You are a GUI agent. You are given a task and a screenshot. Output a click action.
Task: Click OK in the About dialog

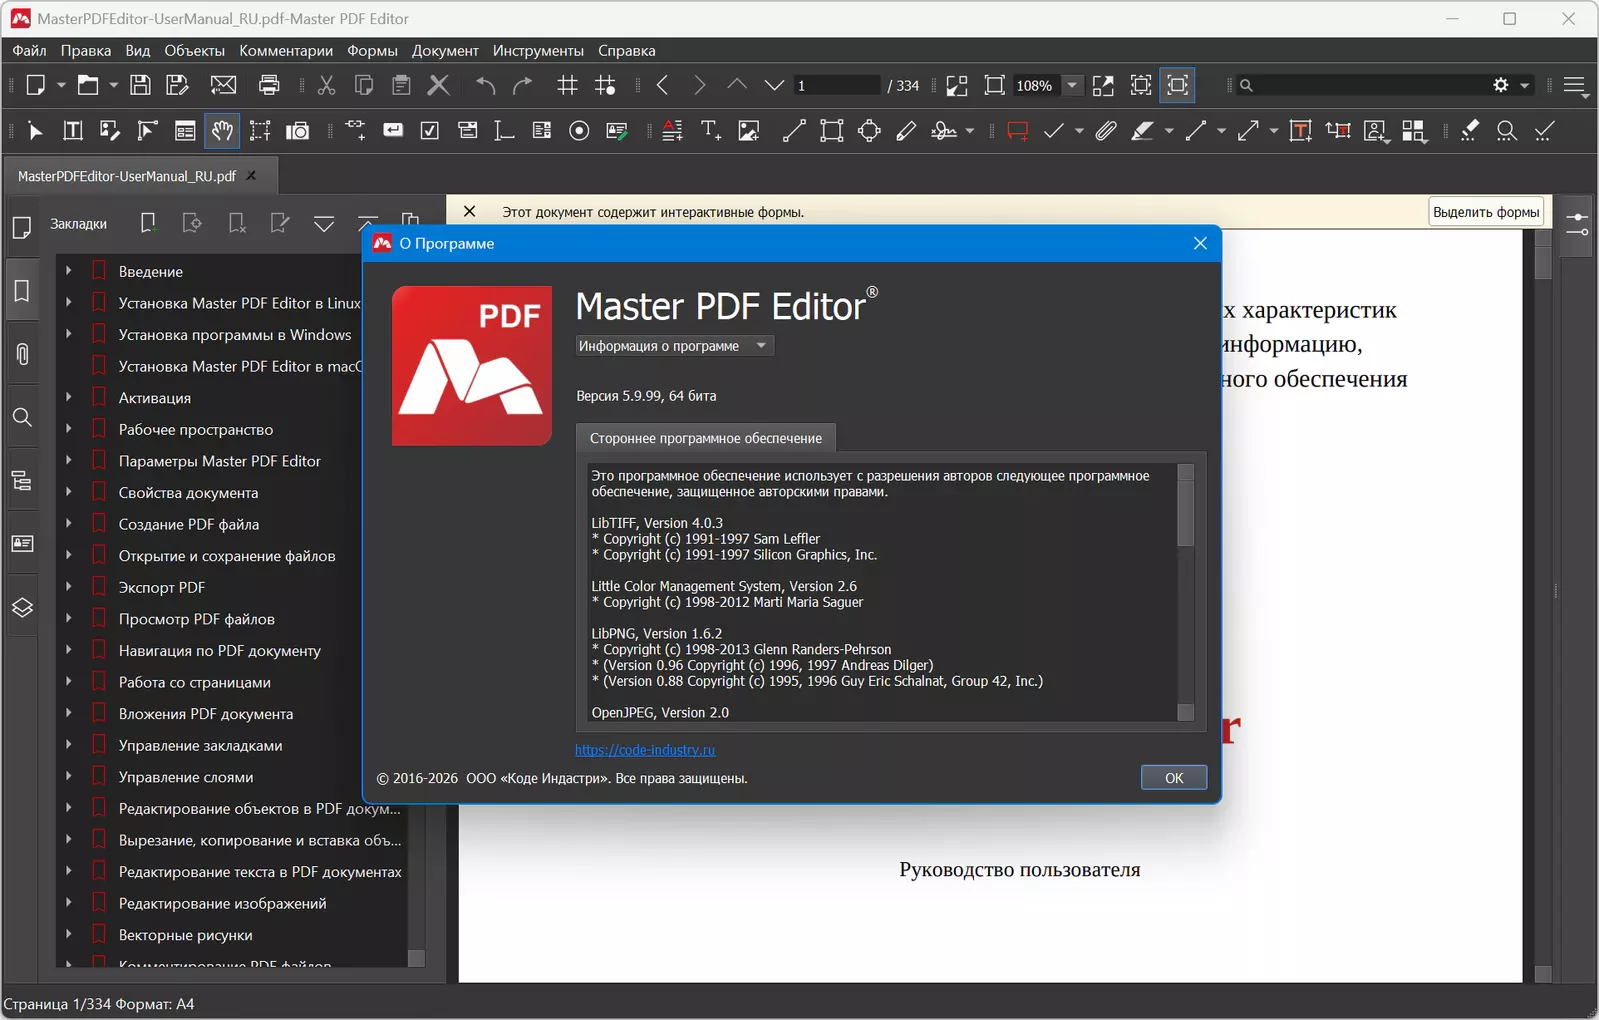pos(1174,778)
